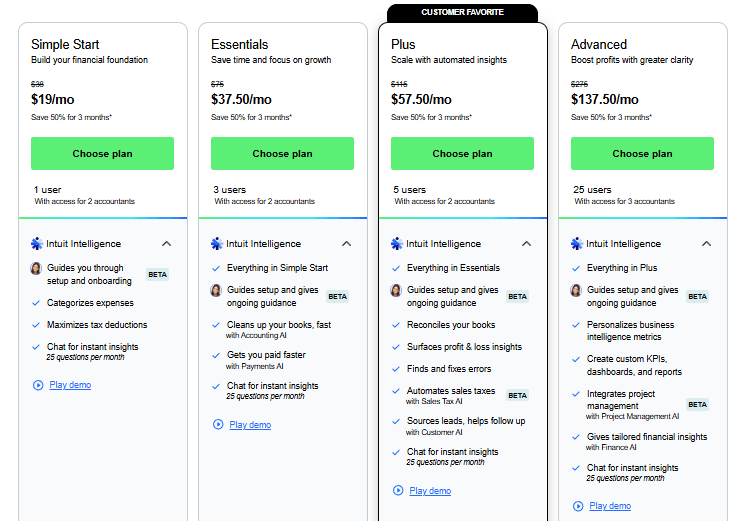Image resolution: width=744 pixels, height=521 pixels.
Task: Click the $57.50/mo price
Action: tap(421, 99)
